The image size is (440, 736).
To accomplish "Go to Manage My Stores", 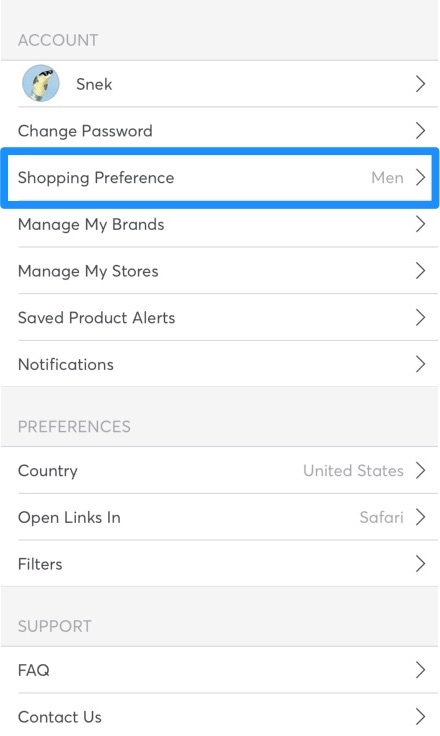I will pos(220,271).
